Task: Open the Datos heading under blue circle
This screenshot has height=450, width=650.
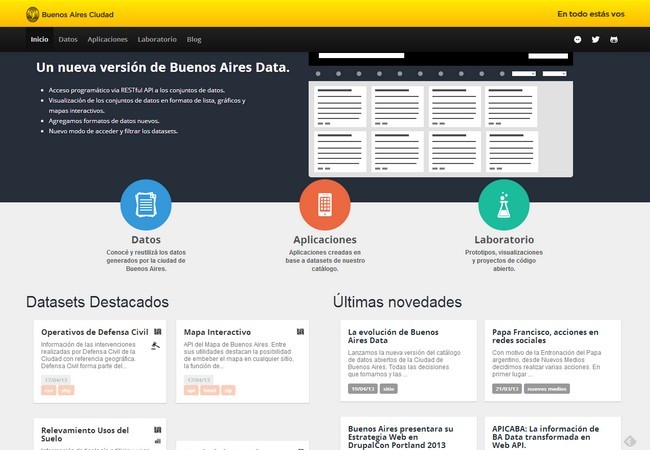Action: 146,240
